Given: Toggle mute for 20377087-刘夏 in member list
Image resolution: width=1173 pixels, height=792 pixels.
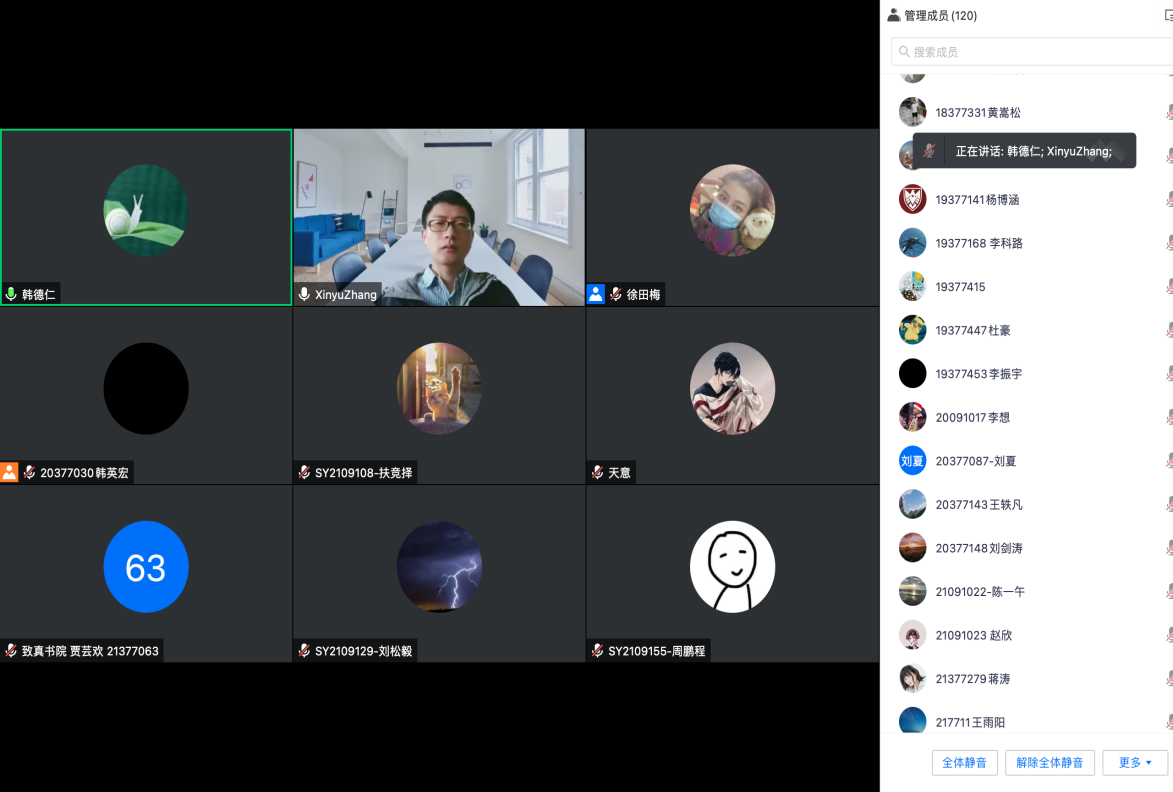Looking at the screenshot, I should pyautogui.click(x=1168, y=461).
